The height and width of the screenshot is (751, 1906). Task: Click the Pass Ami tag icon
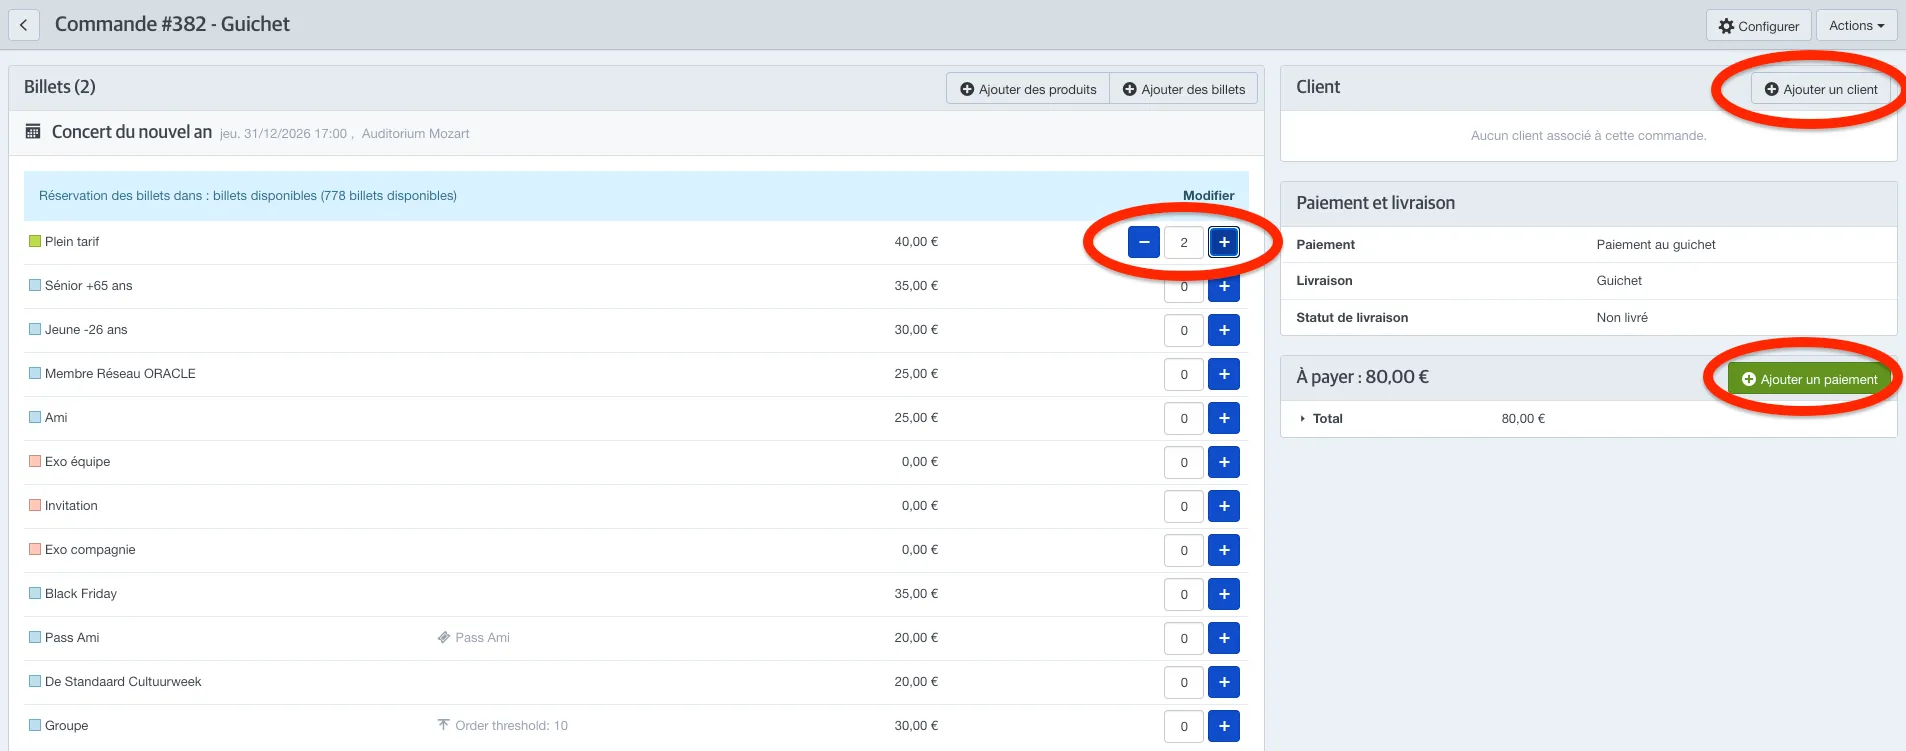click(444, 637)
